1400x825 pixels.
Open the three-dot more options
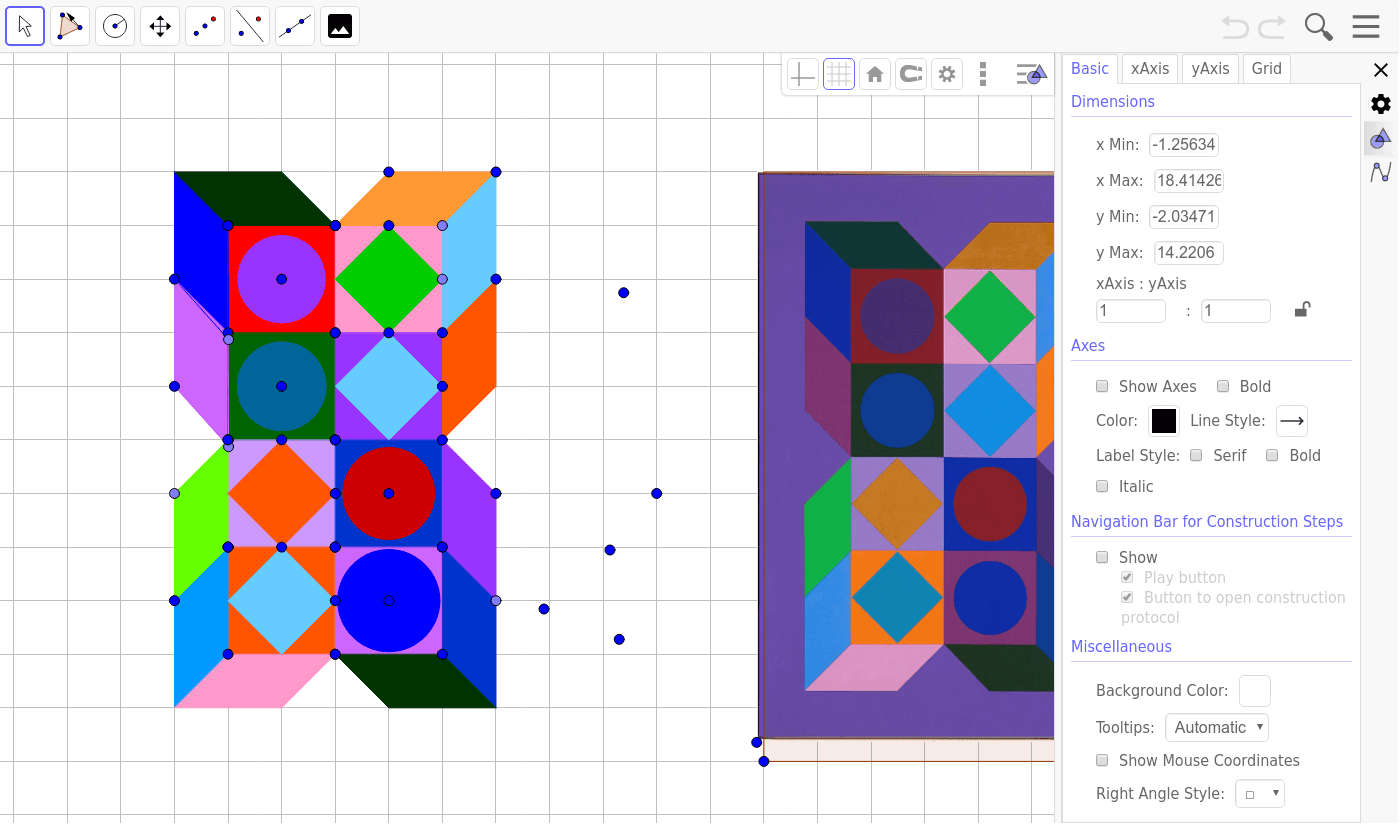point(983,74)
